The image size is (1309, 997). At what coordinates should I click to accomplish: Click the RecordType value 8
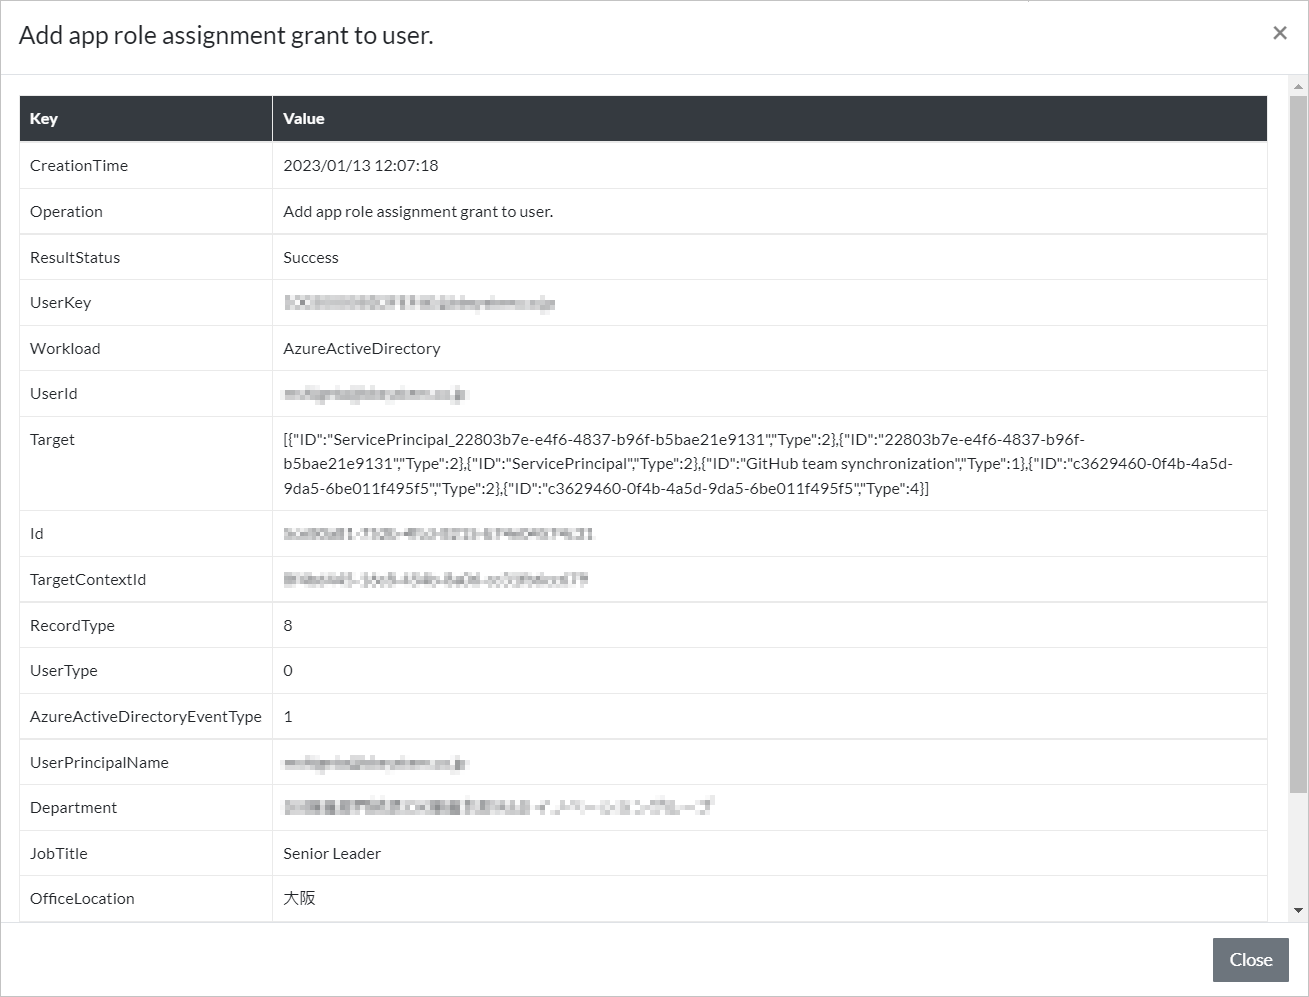[x=288, y=626]
